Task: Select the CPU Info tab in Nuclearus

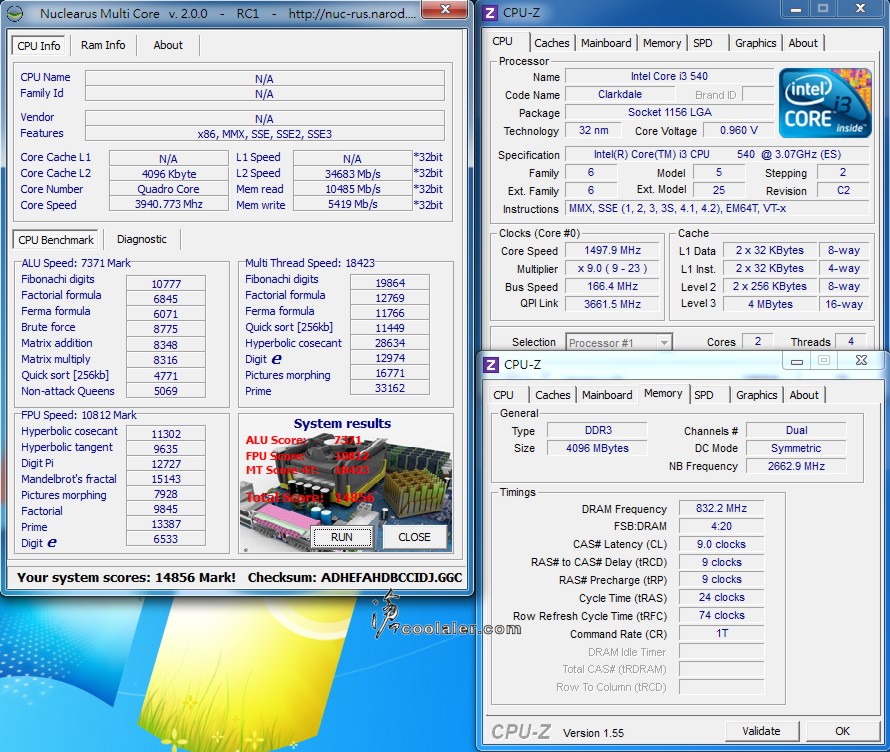Action: (39, 45)
